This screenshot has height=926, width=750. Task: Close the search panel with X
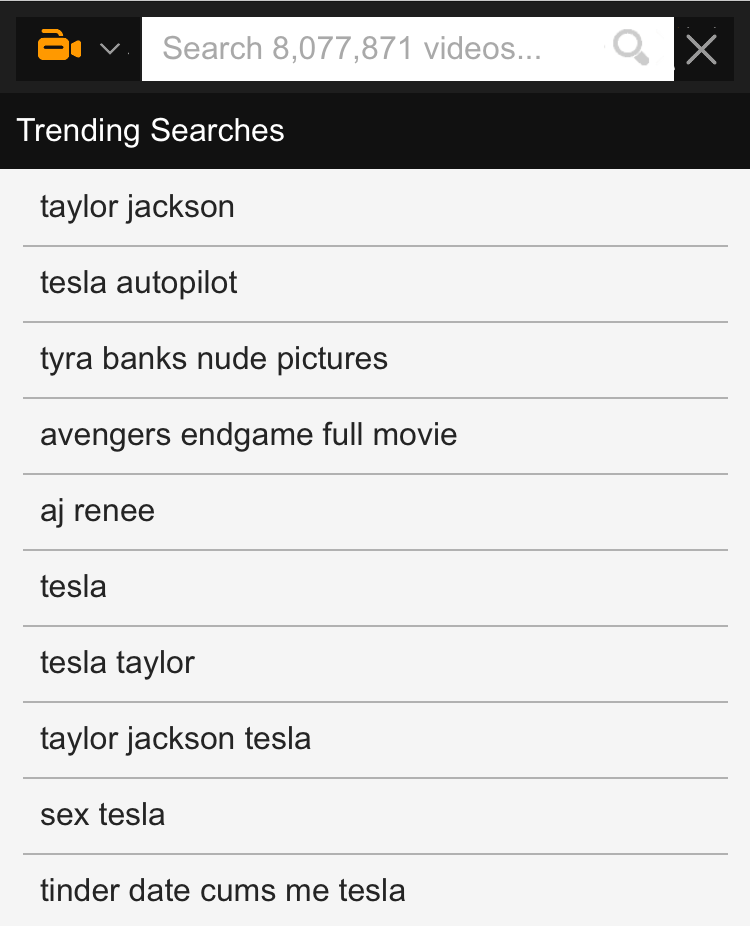pyautogui.click(x=702, y=48)
